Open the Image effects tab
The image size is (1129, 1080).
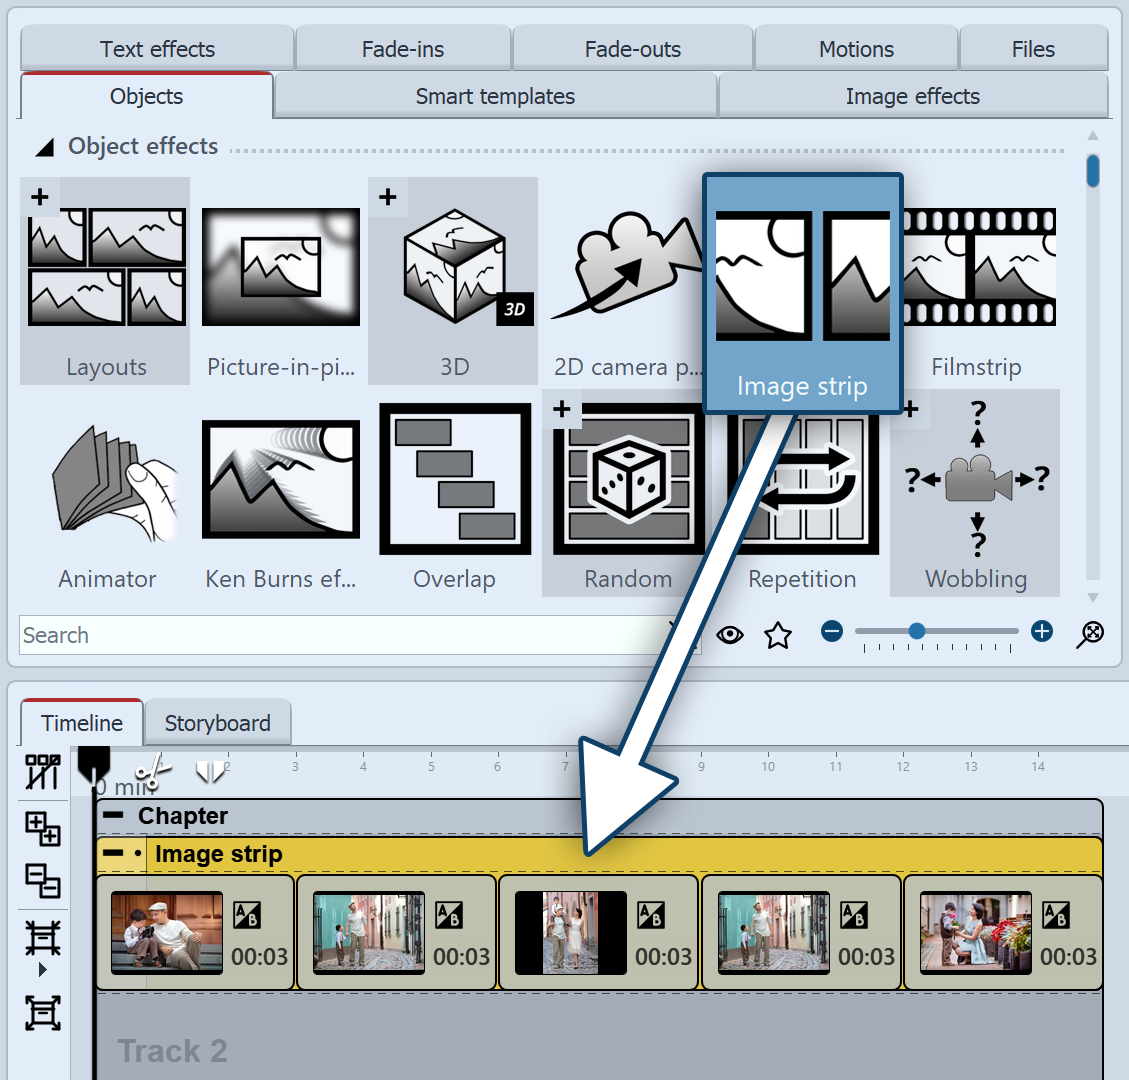pyautogui.click(x=912, y=96)
